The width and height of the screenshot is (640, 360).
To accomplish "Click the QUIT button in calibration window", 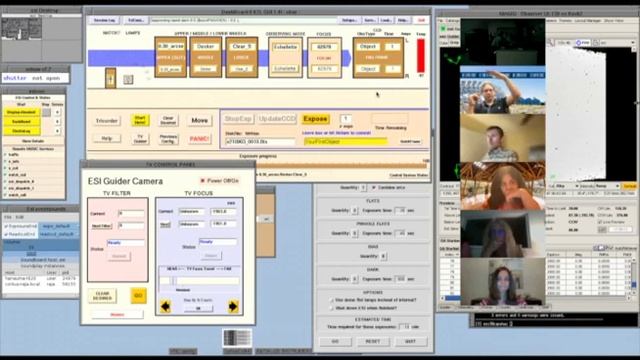I will click(410, 341).
